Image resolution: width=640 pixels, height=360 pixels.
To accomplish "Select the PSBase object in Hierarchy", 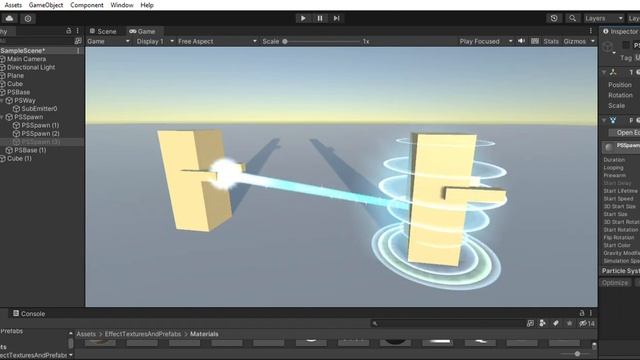I will pyautogui.click(x=18, y=92).
